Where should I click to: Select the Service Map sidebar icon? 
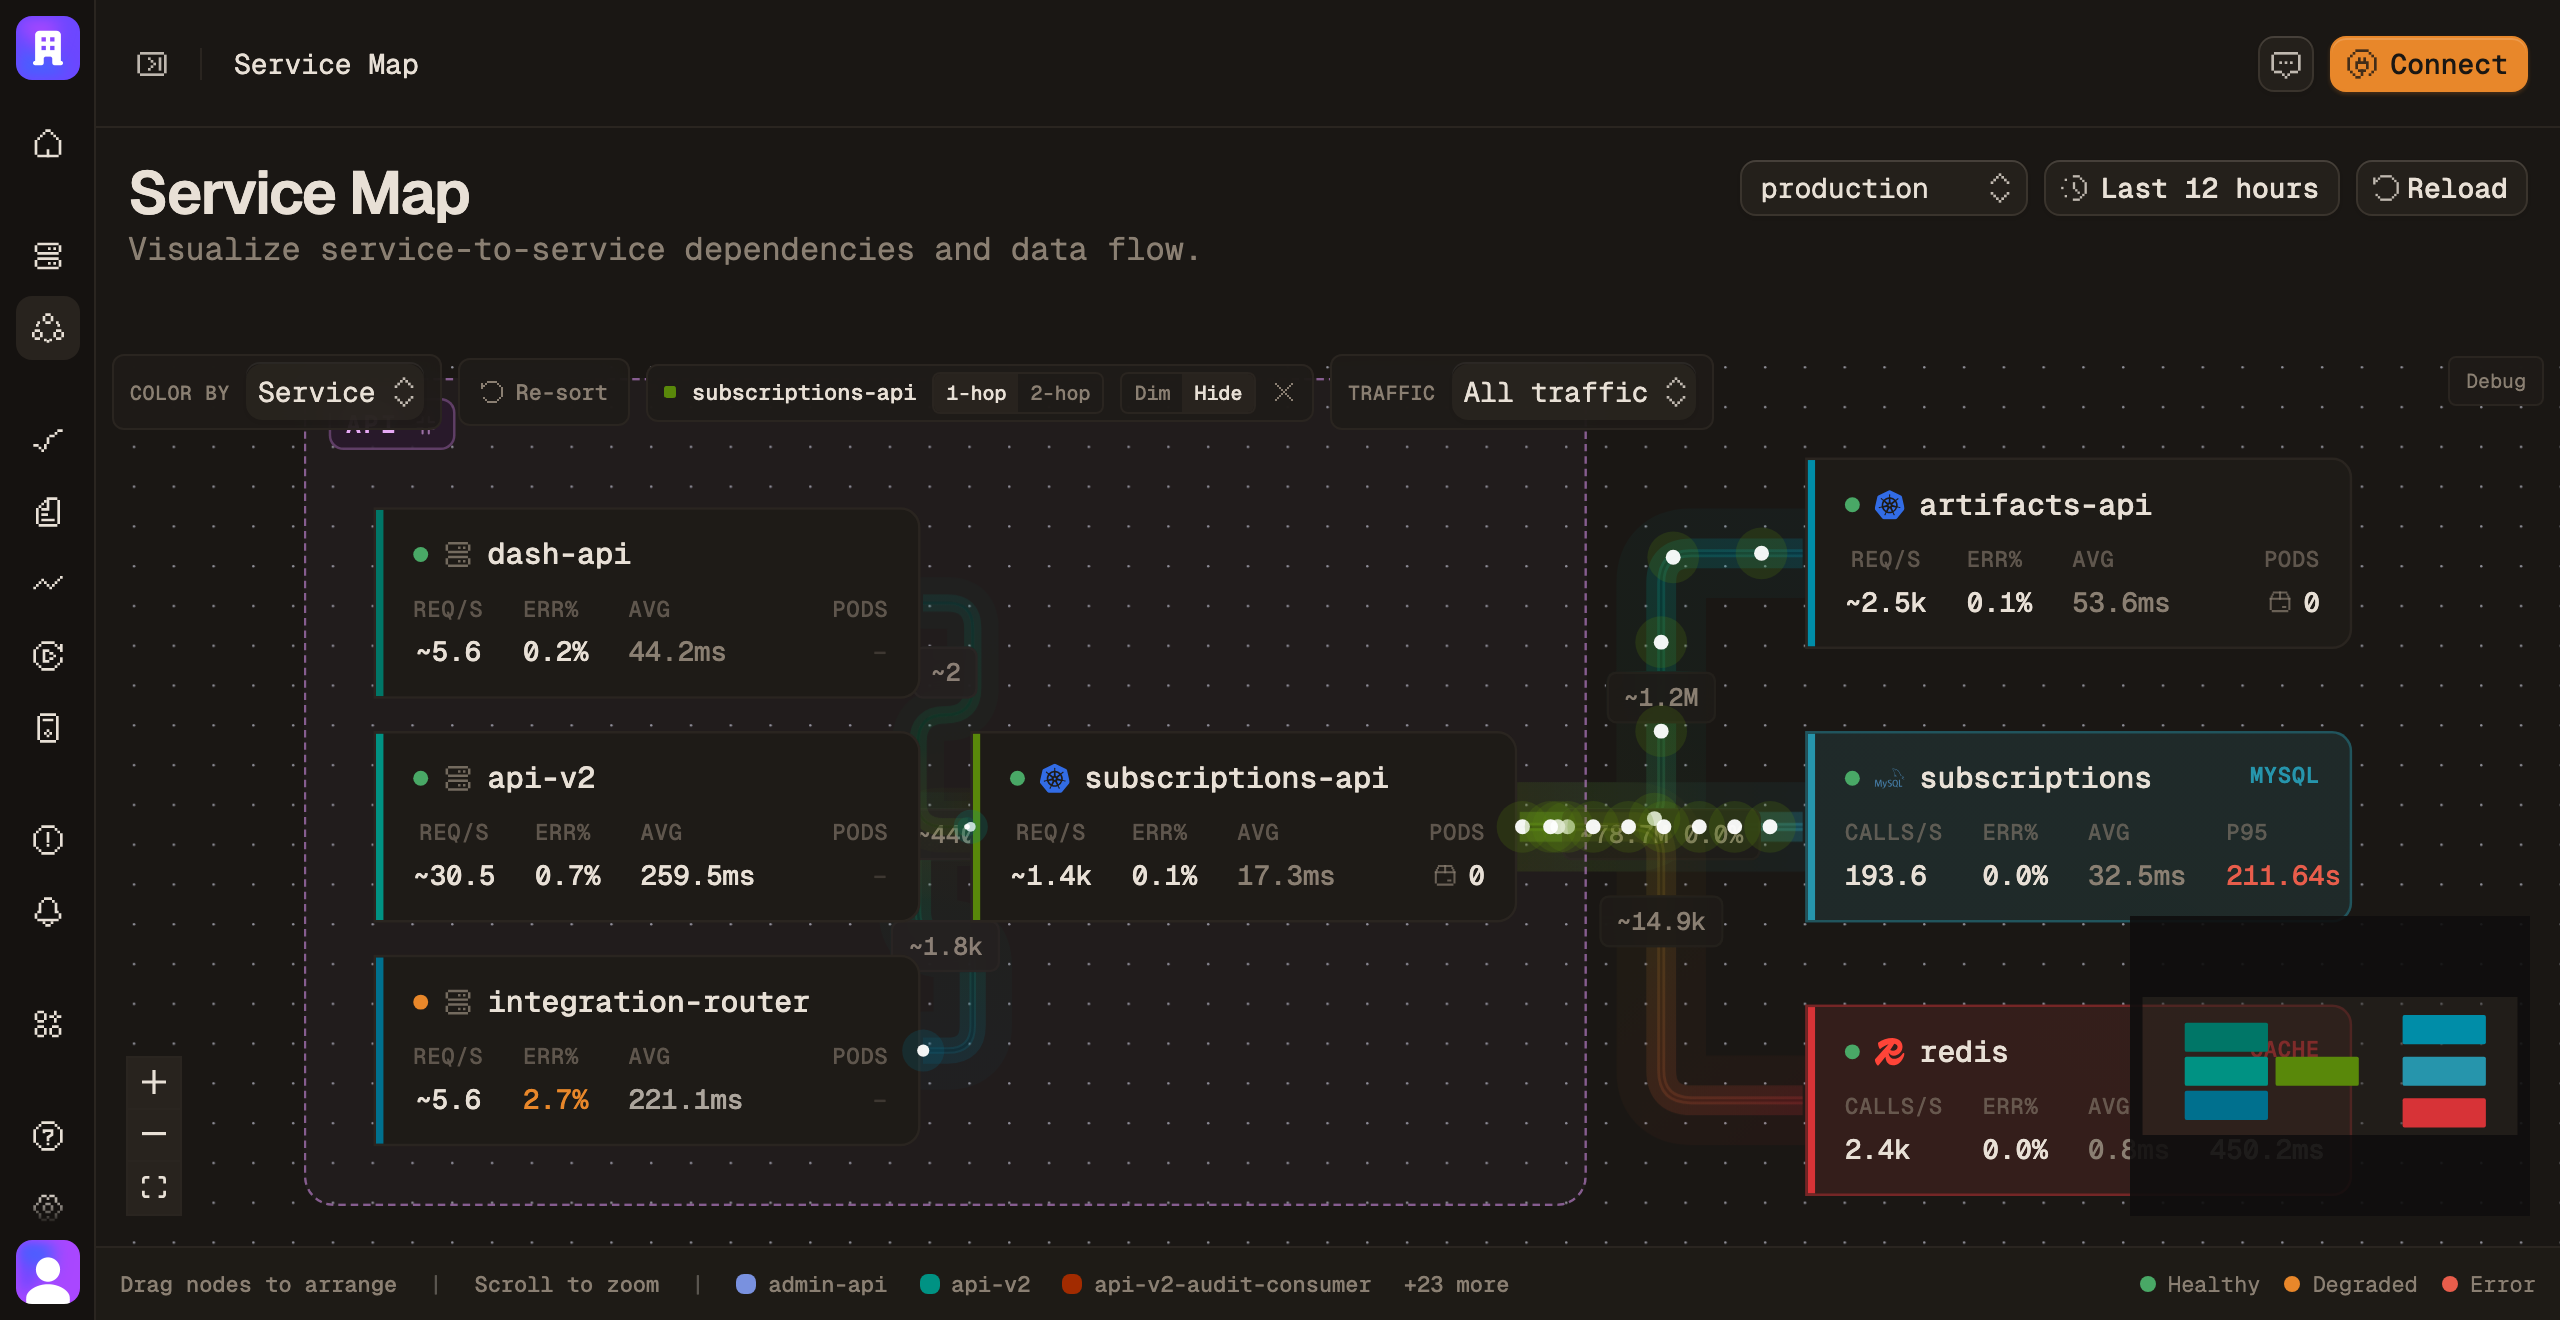(x=48, y=328)
